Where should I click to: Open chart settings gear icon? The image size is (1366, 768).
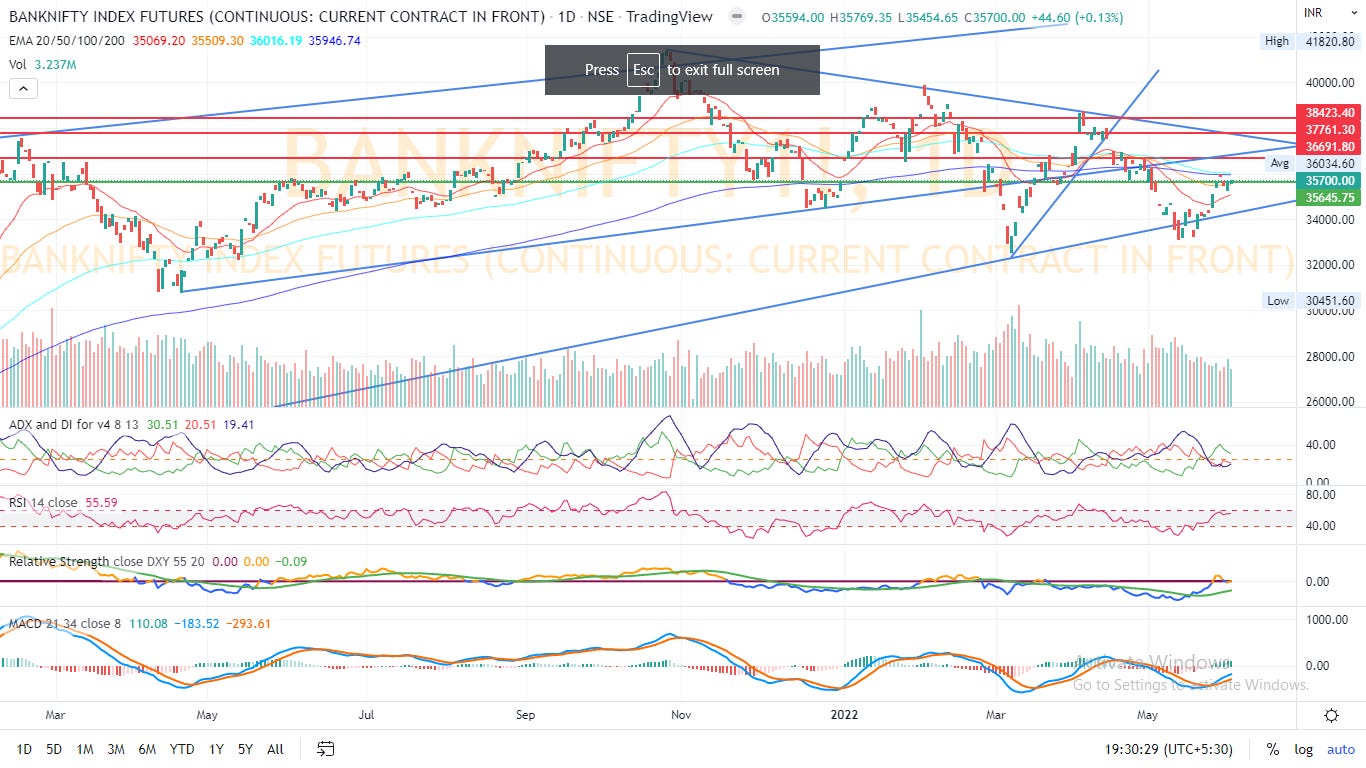pyautogui.click(x=1331, y=715)
